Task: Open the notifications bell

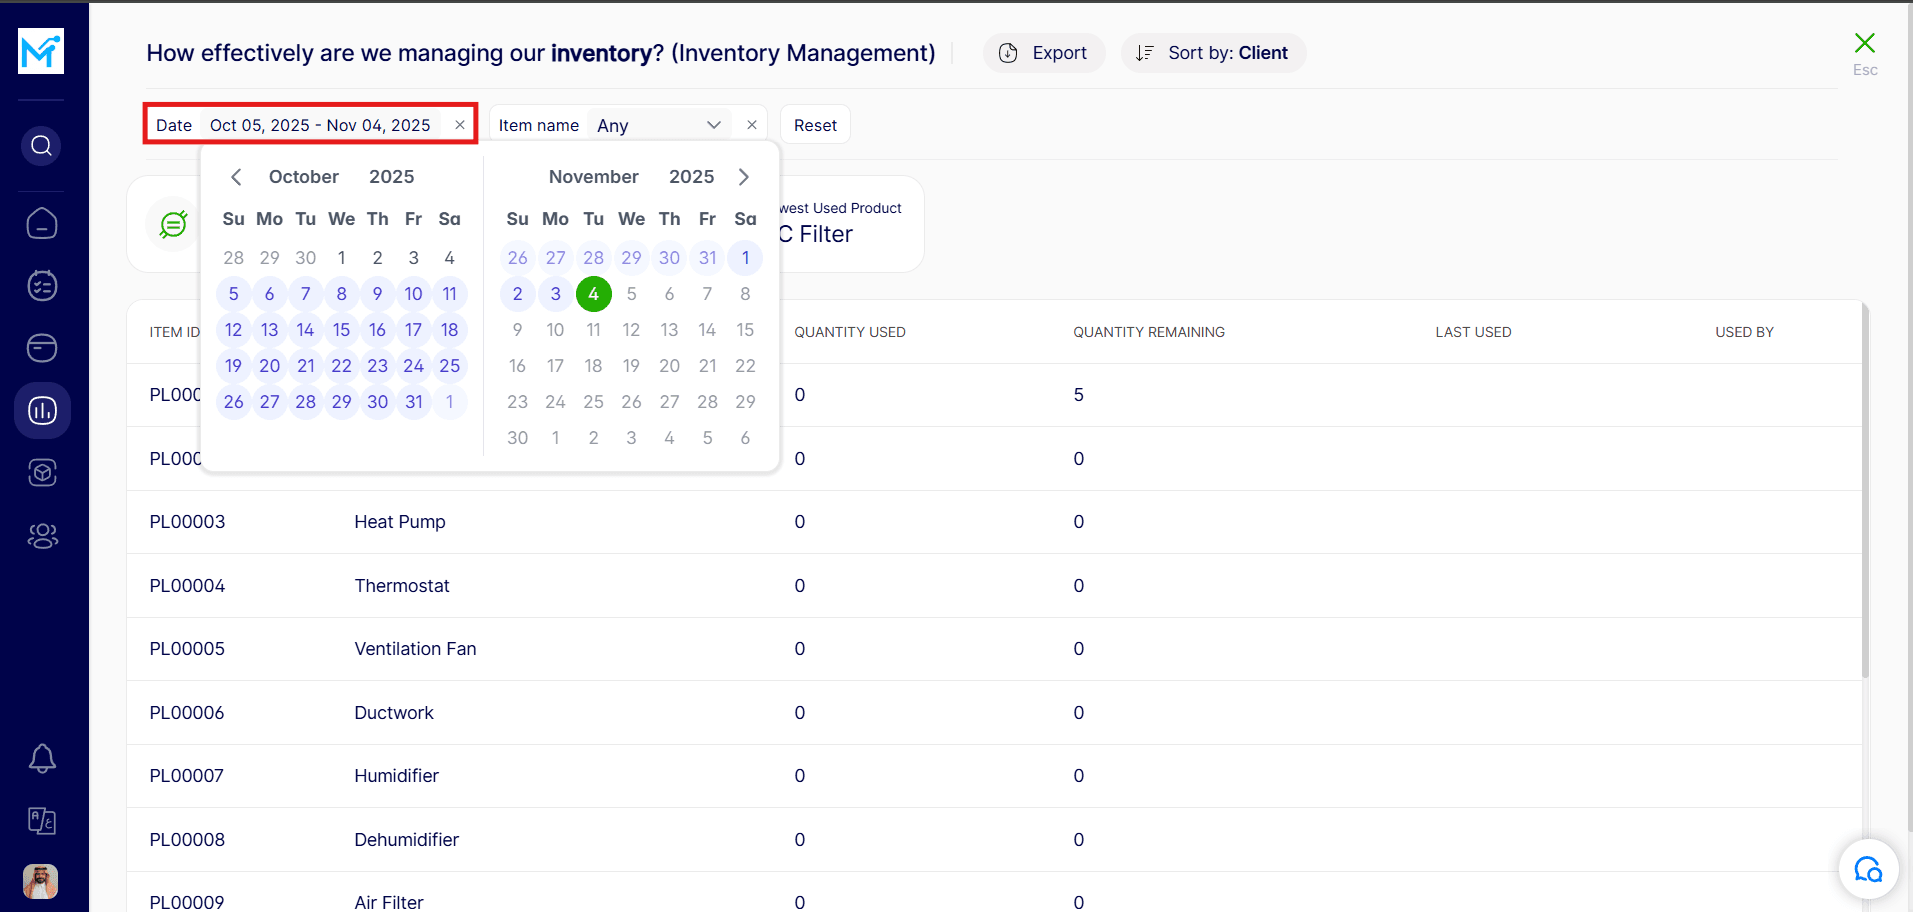Action: pos(42,759)
